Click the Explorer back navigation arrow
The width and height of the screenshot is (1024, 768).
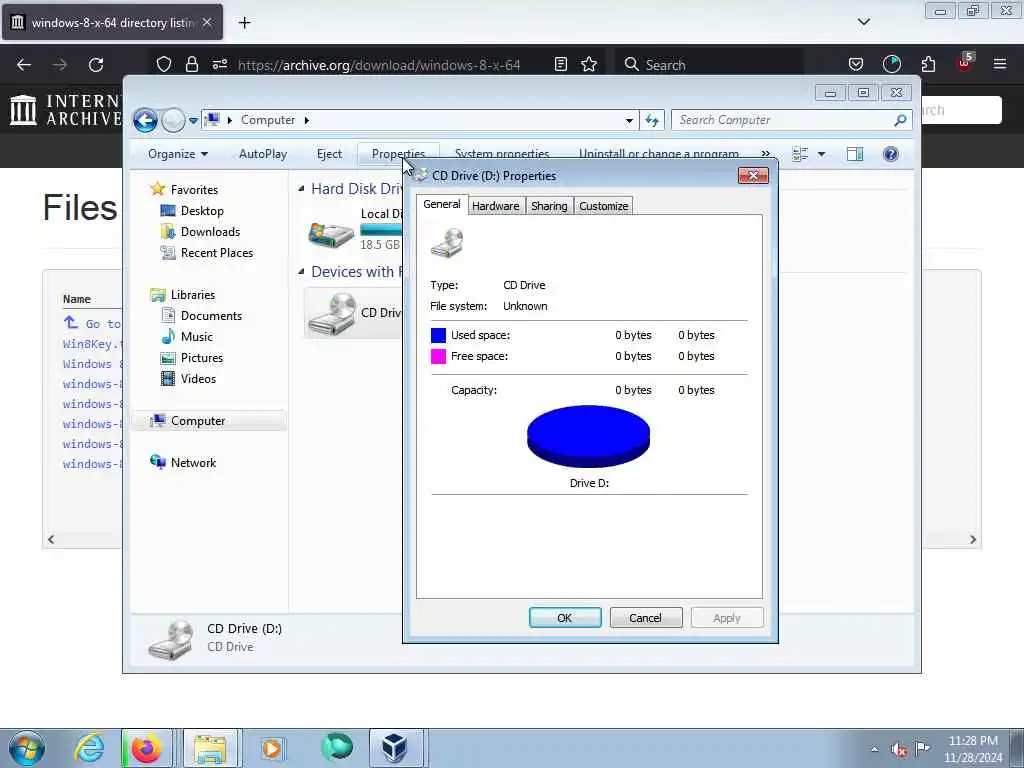pos(145,120)
